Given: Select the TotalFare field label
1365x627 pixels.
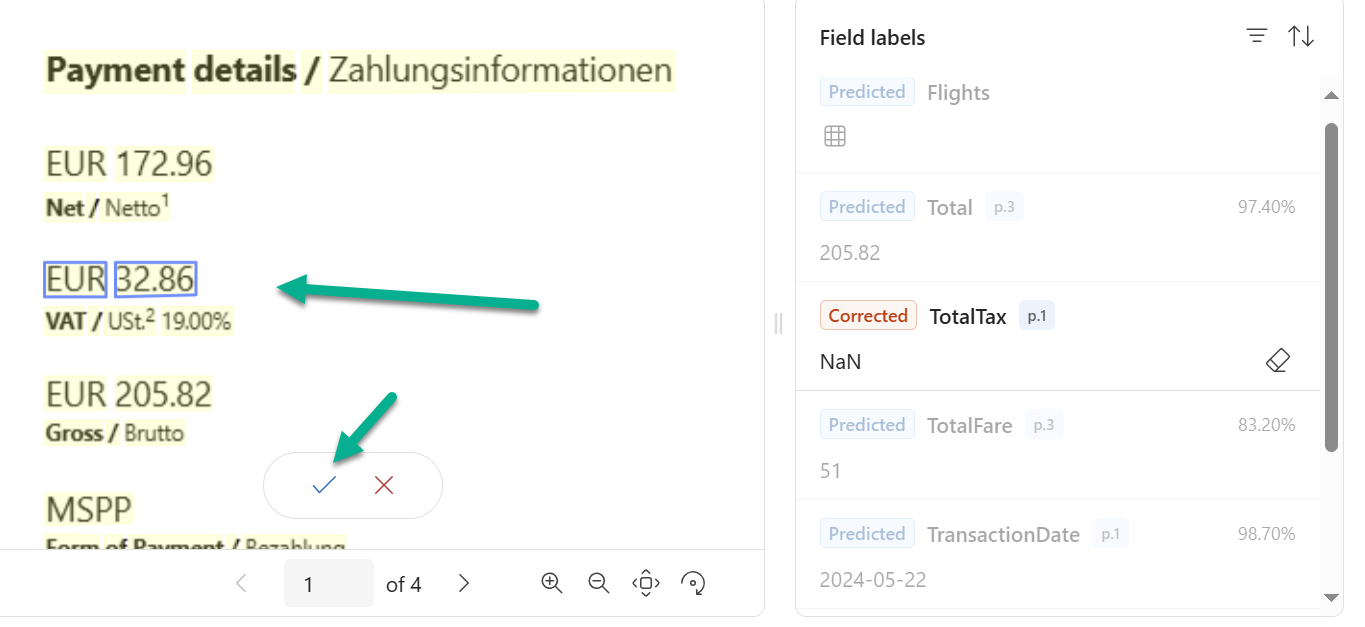Looking at the screenshot, I should tap(969, 425).
